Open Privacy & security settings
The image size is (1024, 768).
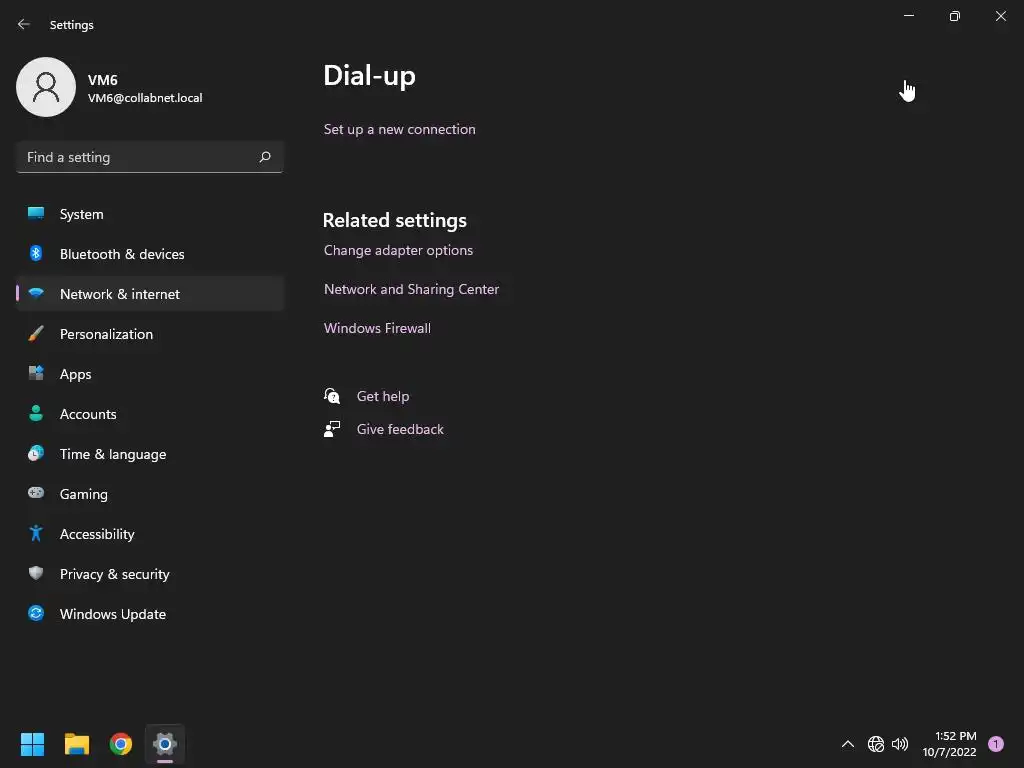coord(150,574)
